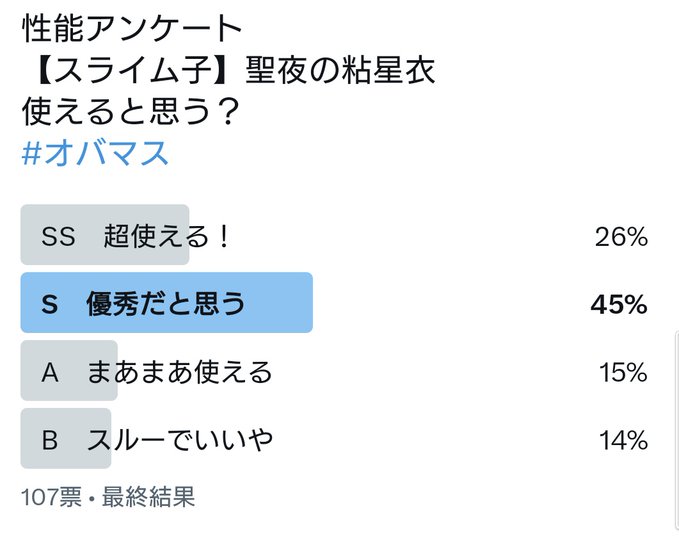
Task: Click the gray bar behind the B label
Action: [66, 439]
